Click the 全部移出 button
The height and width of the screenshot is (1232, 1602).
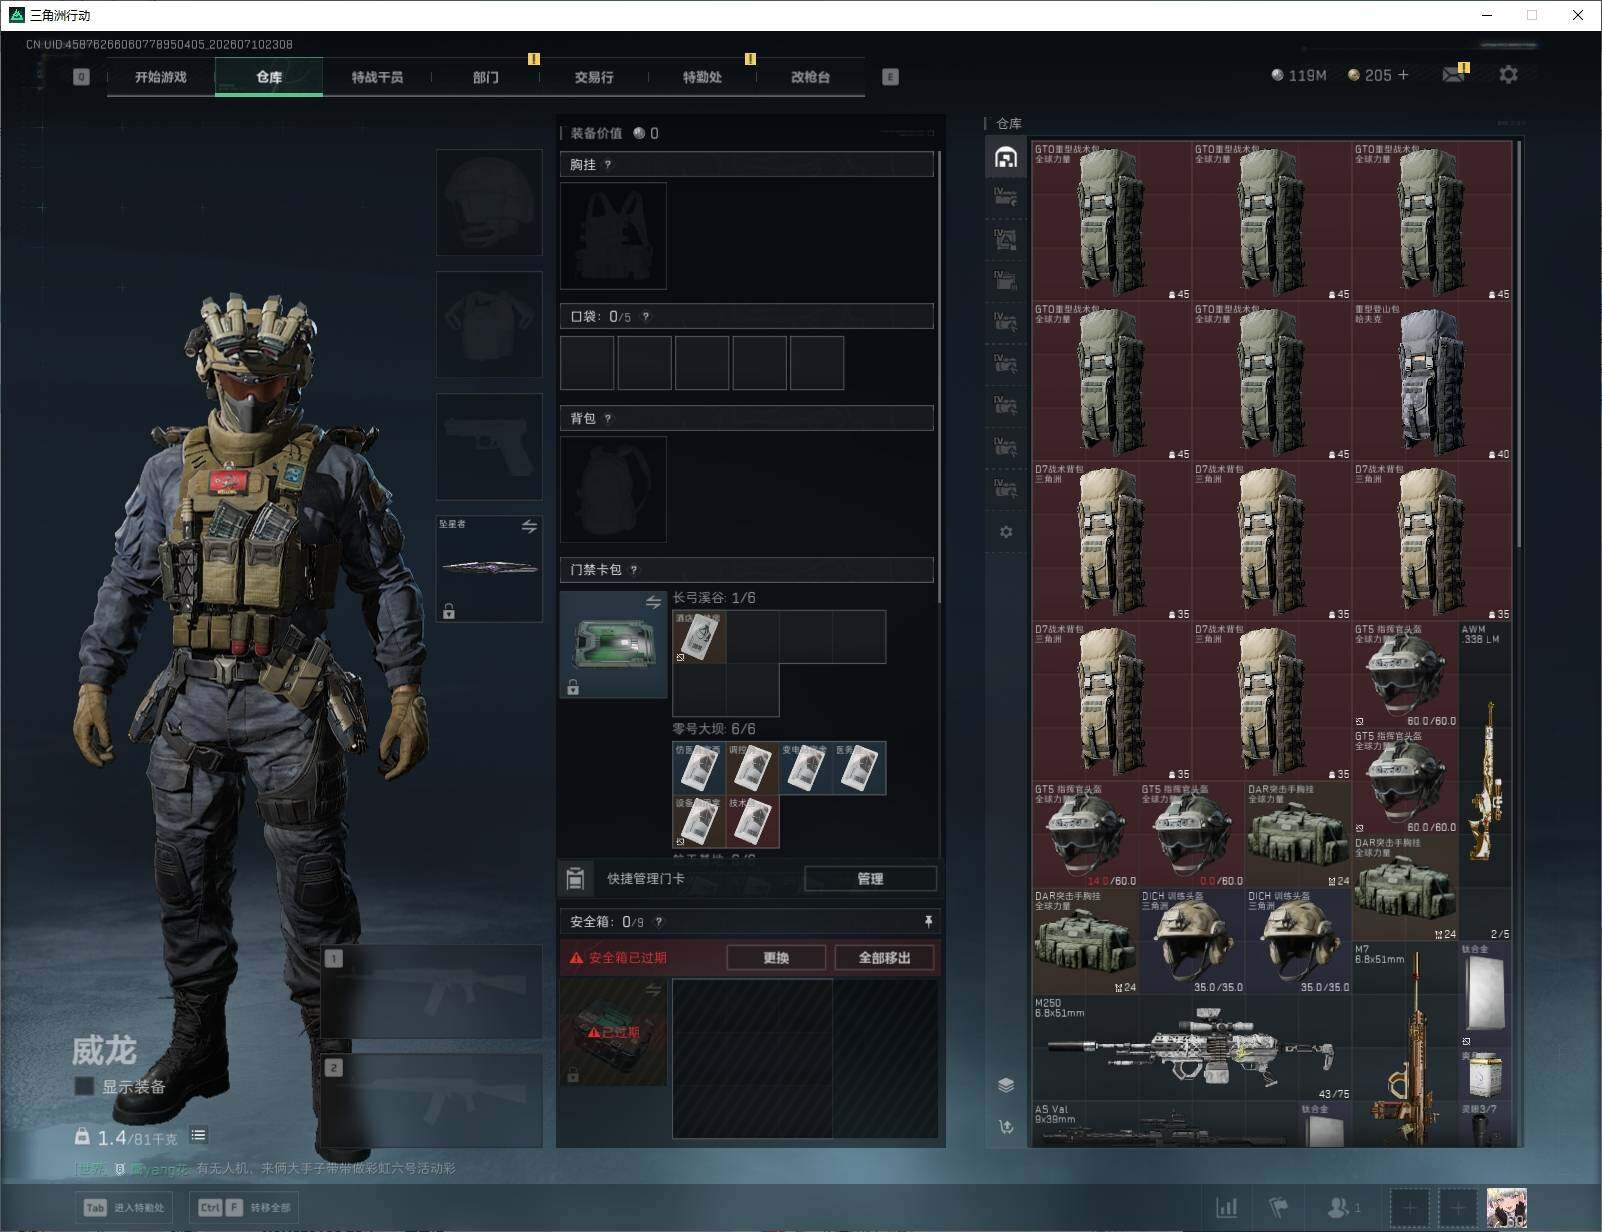pos(885,958)
